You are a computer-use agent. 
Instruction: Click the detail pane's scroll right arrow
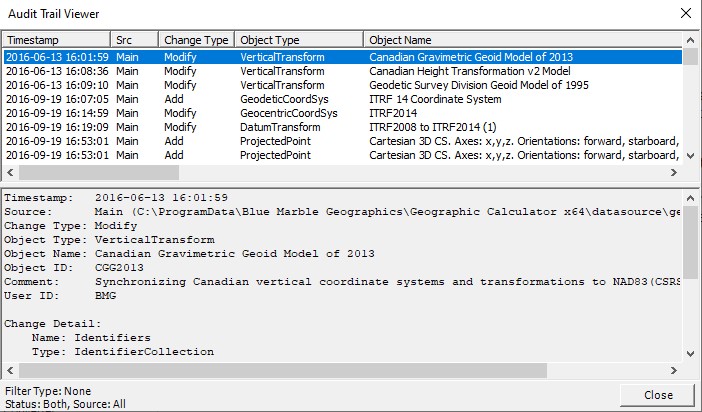[x=674, y=370]
